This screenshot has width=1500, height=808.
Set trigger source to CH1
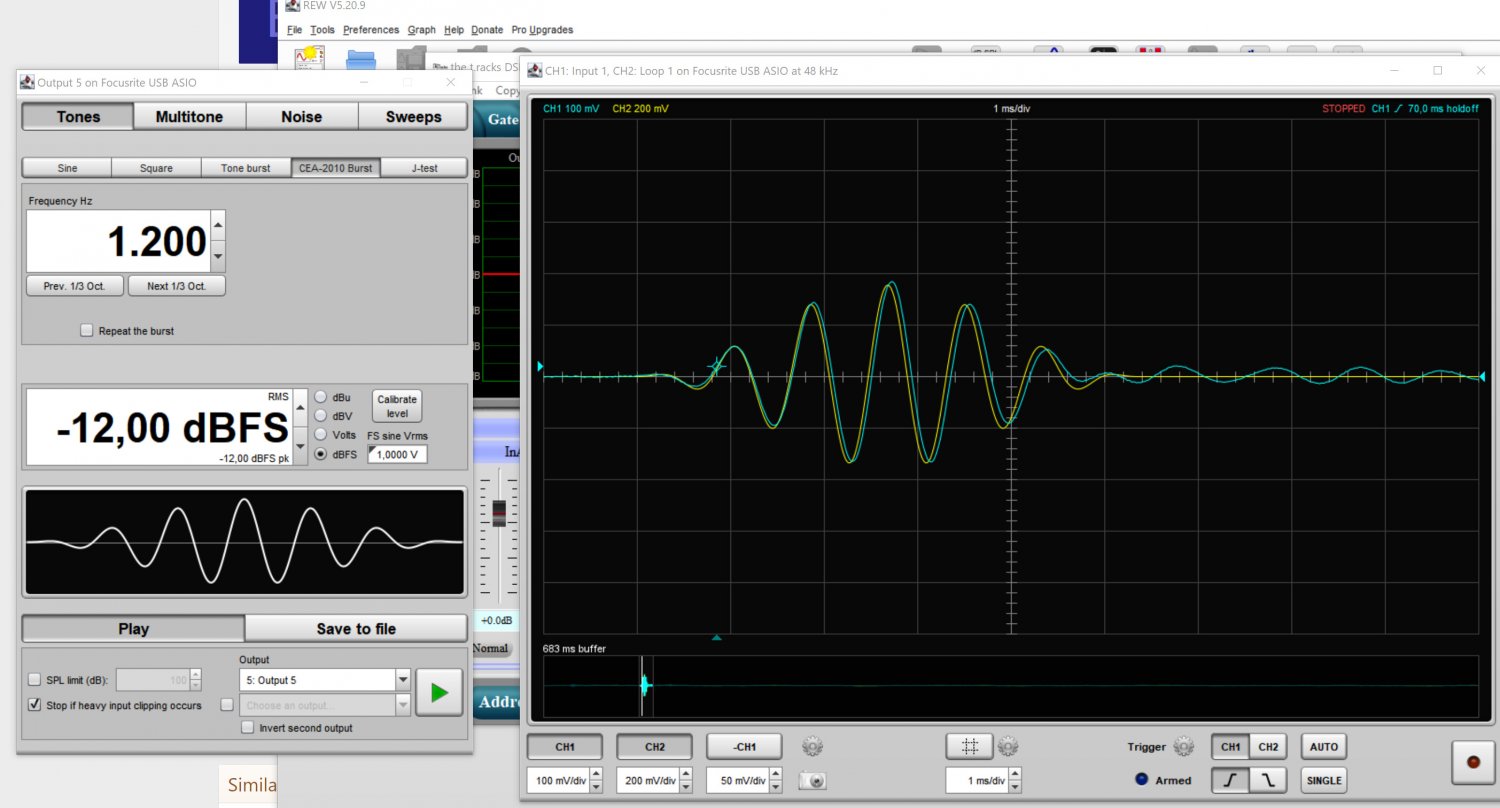click(1230, 746)
